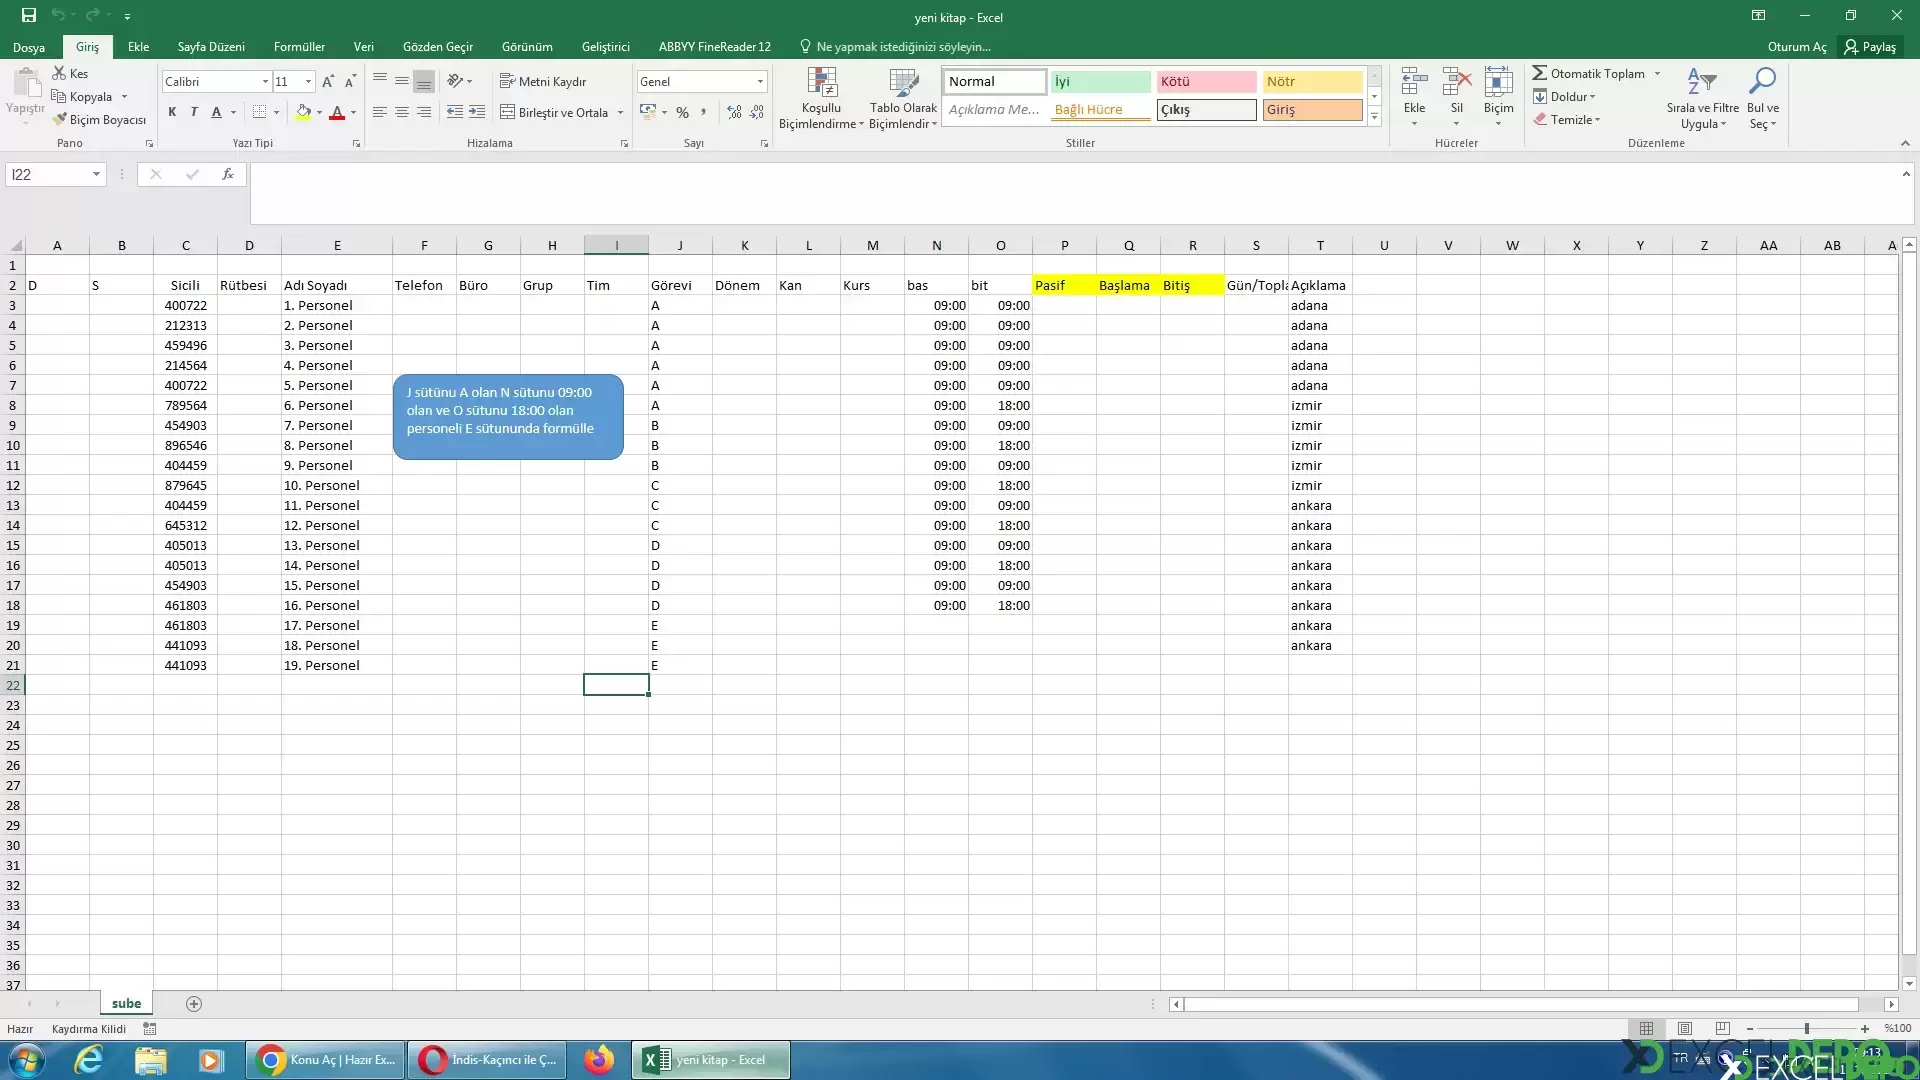1920x1080 pixels.
Task: Toggle Italic (T) formatting
Action: pos(194,112)
